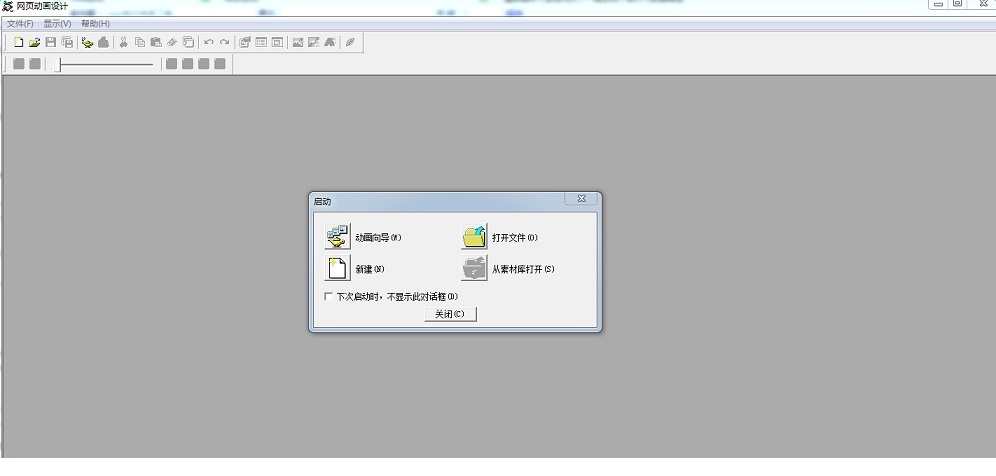
Task: Open the 帮助(H) menu
Action: tap(95, 24)
